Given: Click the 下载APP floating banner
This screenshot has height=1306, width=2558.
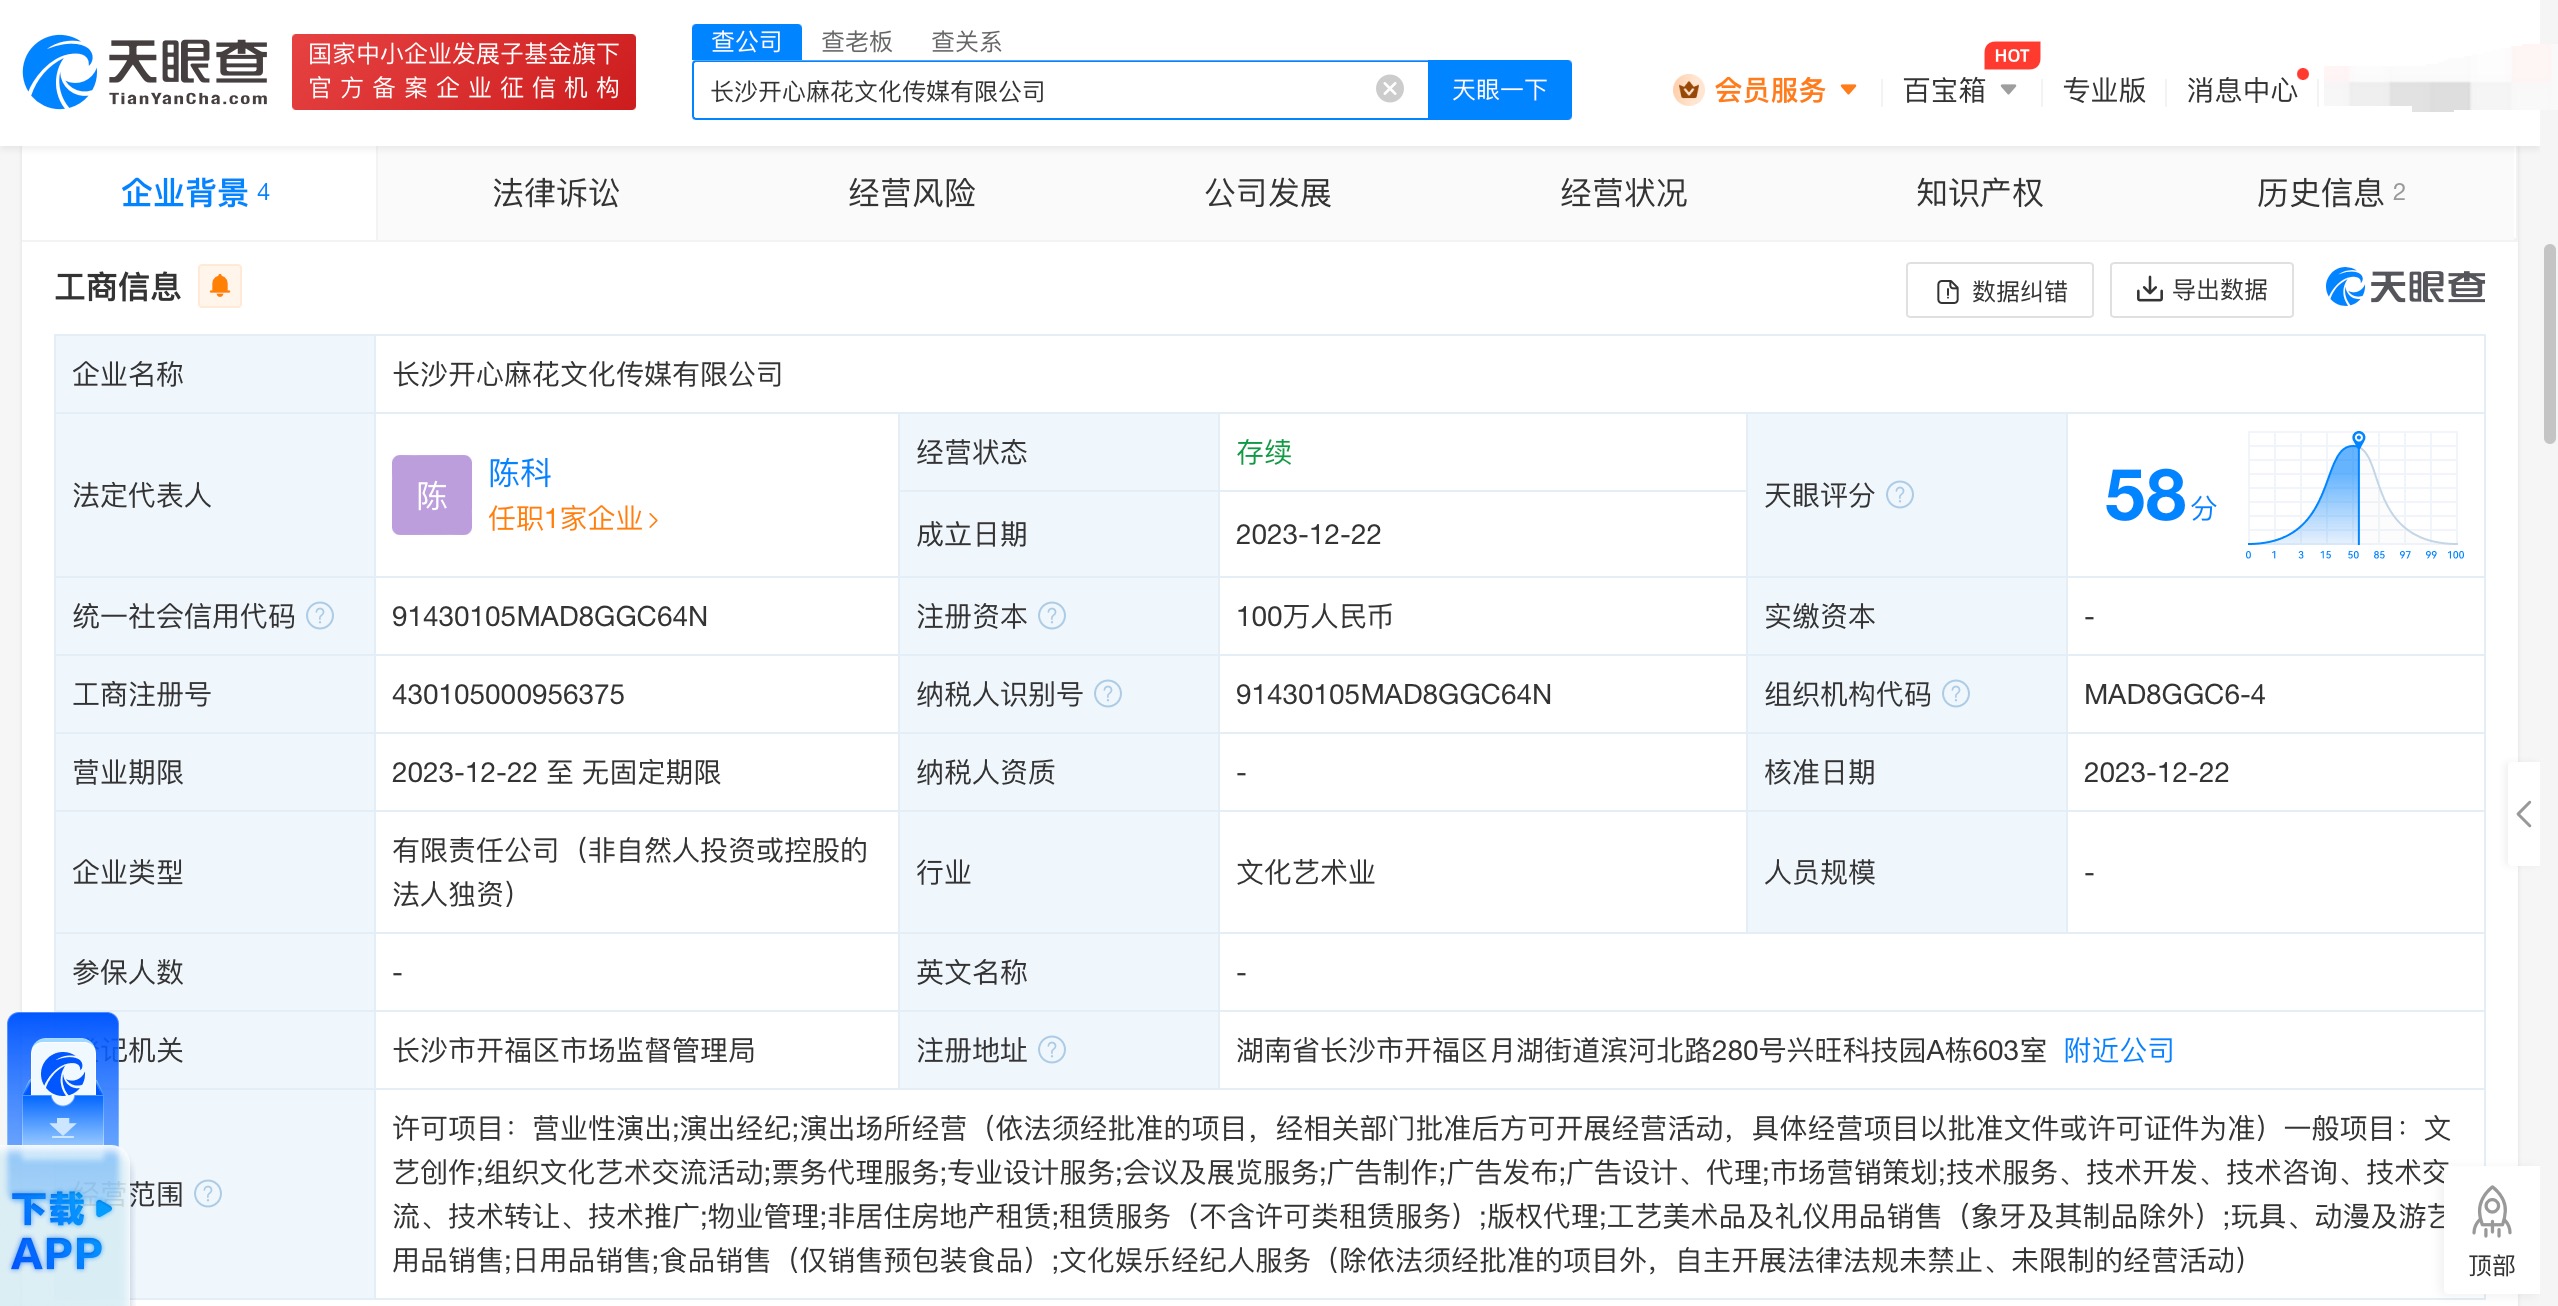Looking at the screenshot, I should [x=64, y=1158].
